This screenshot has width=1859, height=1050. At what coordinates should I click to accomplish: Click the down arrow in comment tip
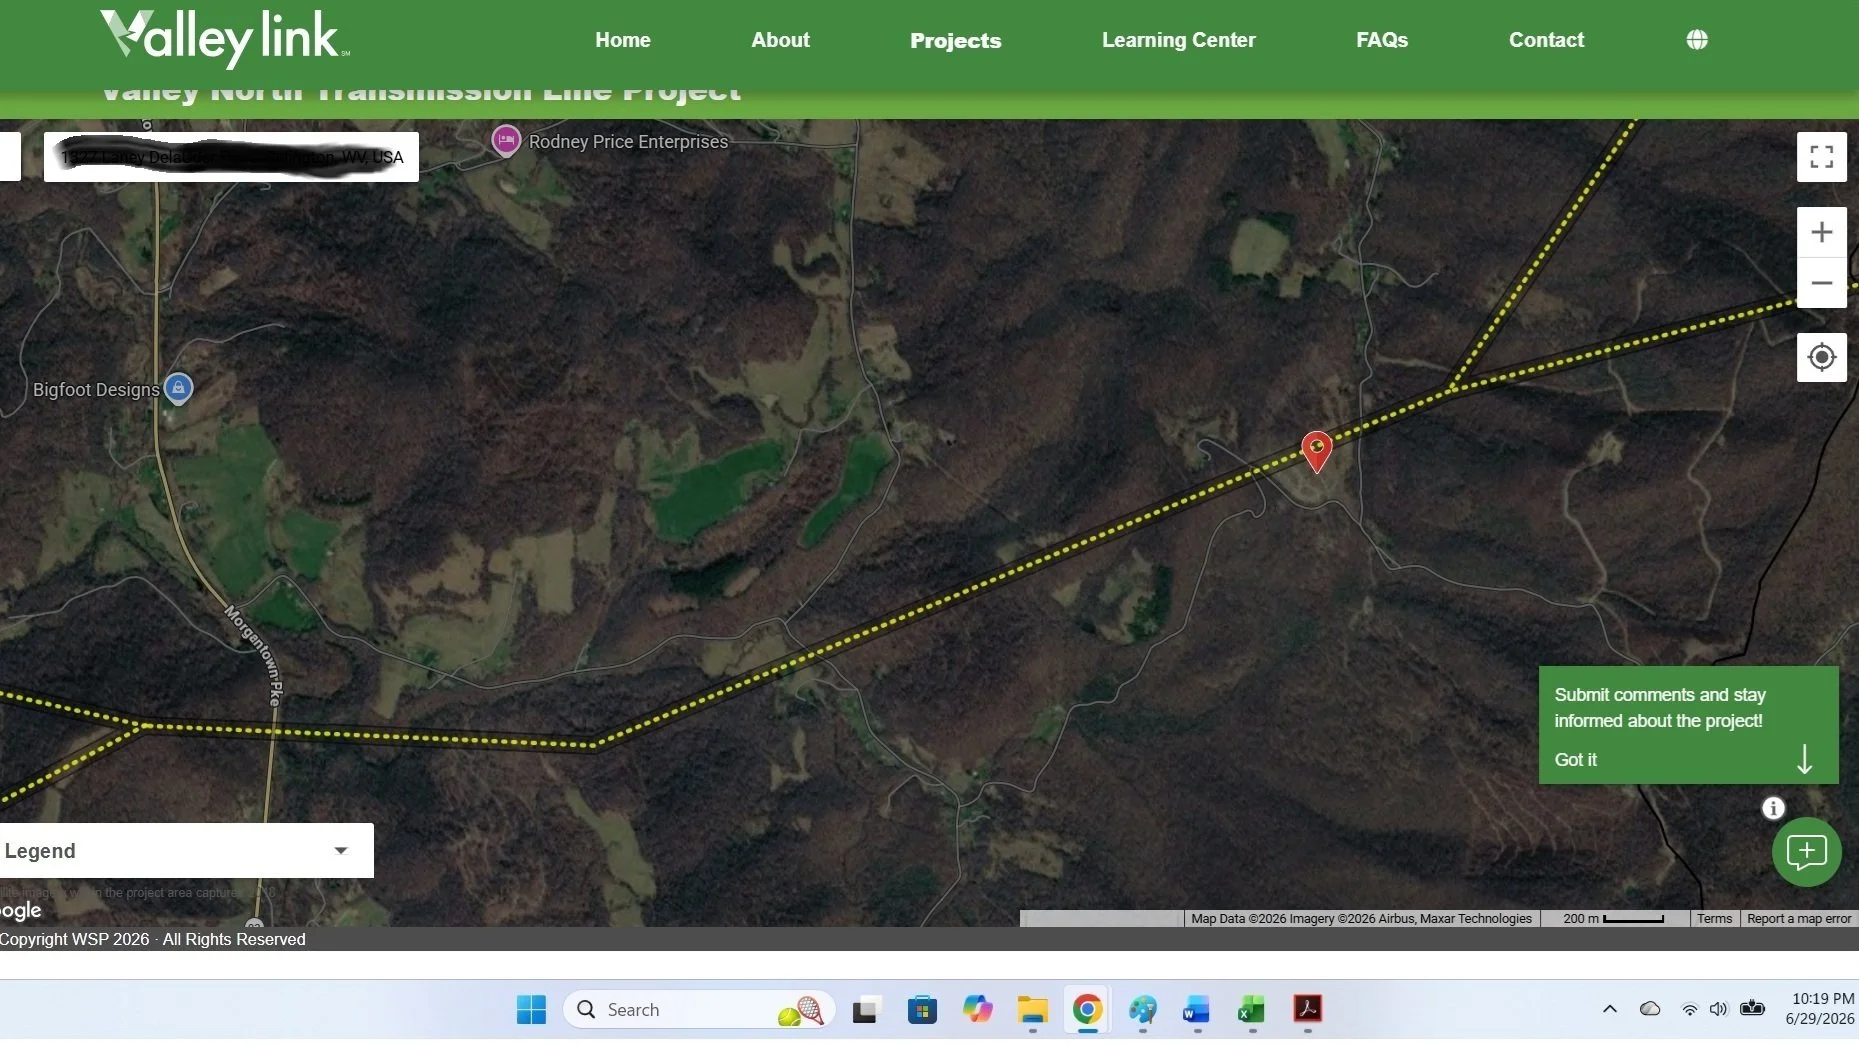(x=1804, y=759)
